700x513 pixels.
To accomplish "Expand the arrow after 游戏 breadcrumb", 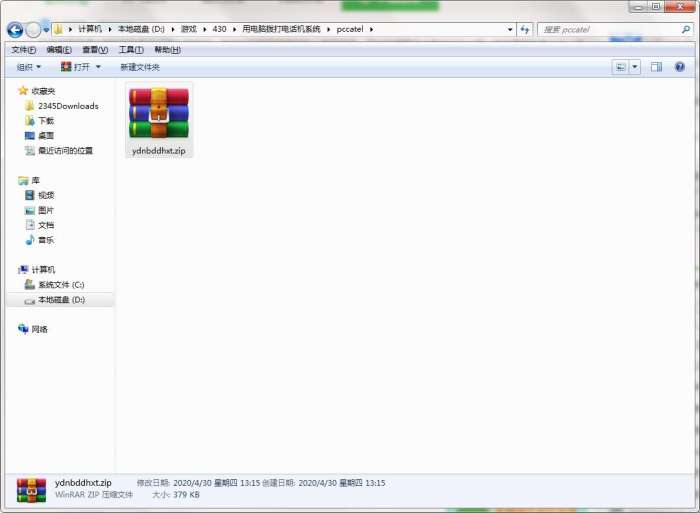I will click(204, 29).
